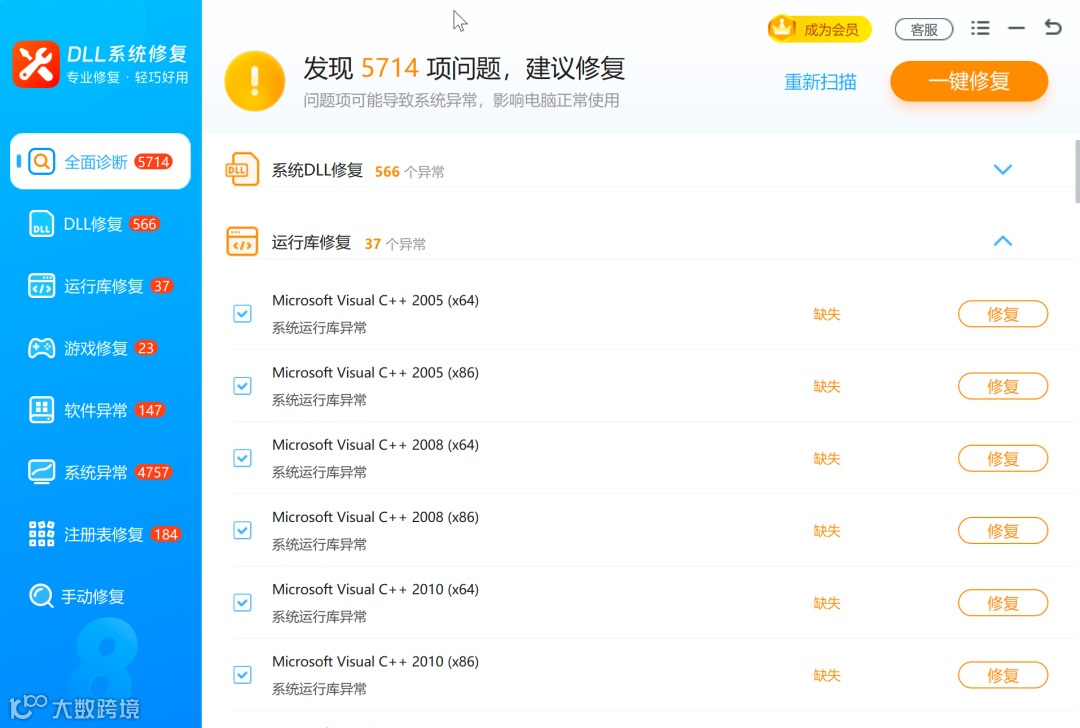
Task: Click 修复 for Visual C++ 2005 (x86)
Action: [x=1003, y=386]
